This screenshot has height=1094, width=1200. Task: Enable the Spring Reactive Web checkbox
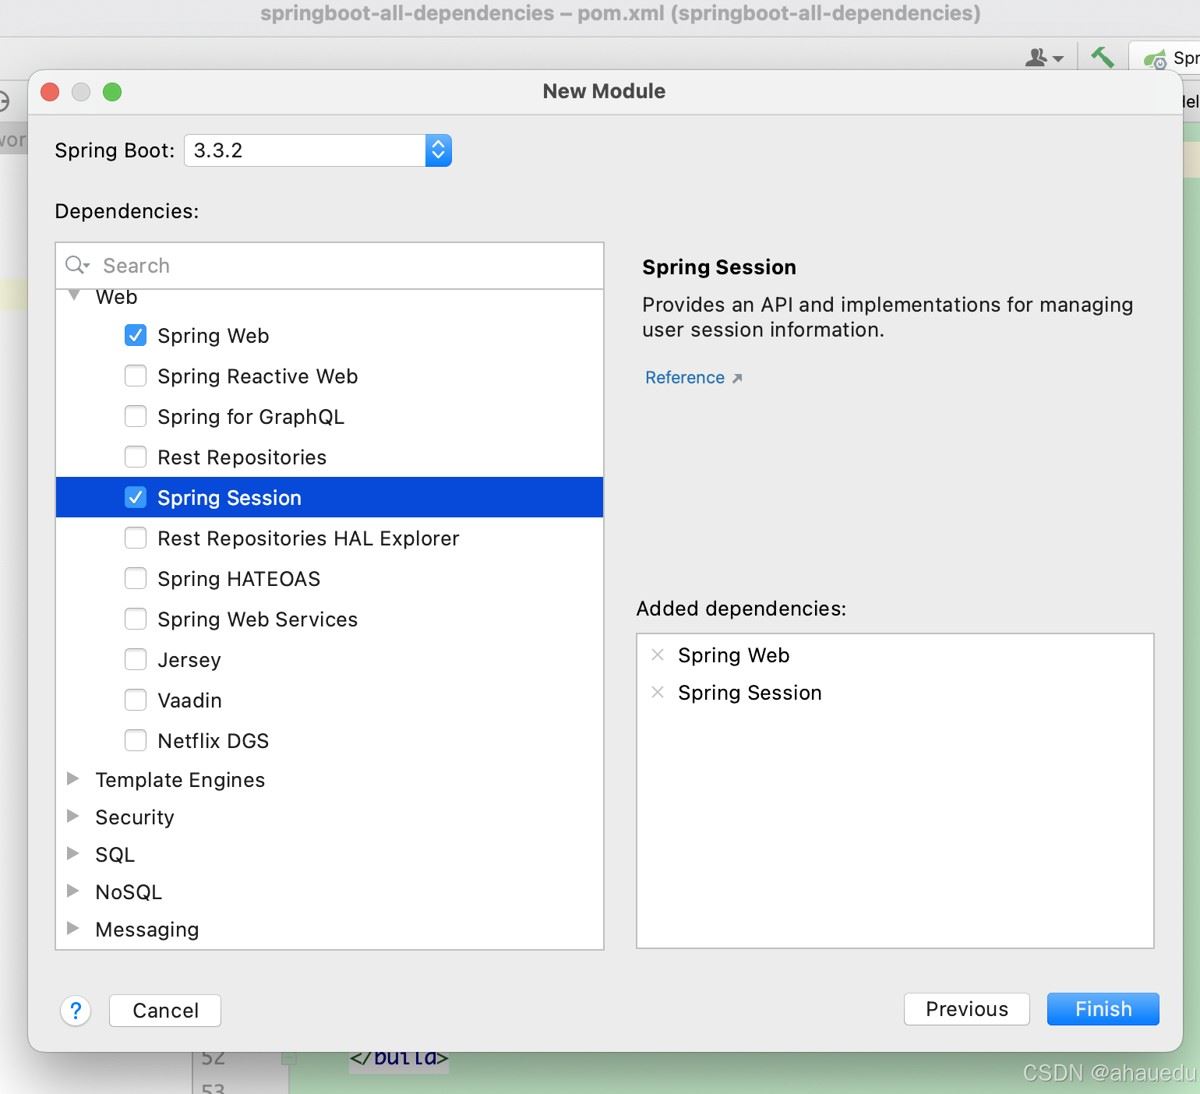click(135, 376)
